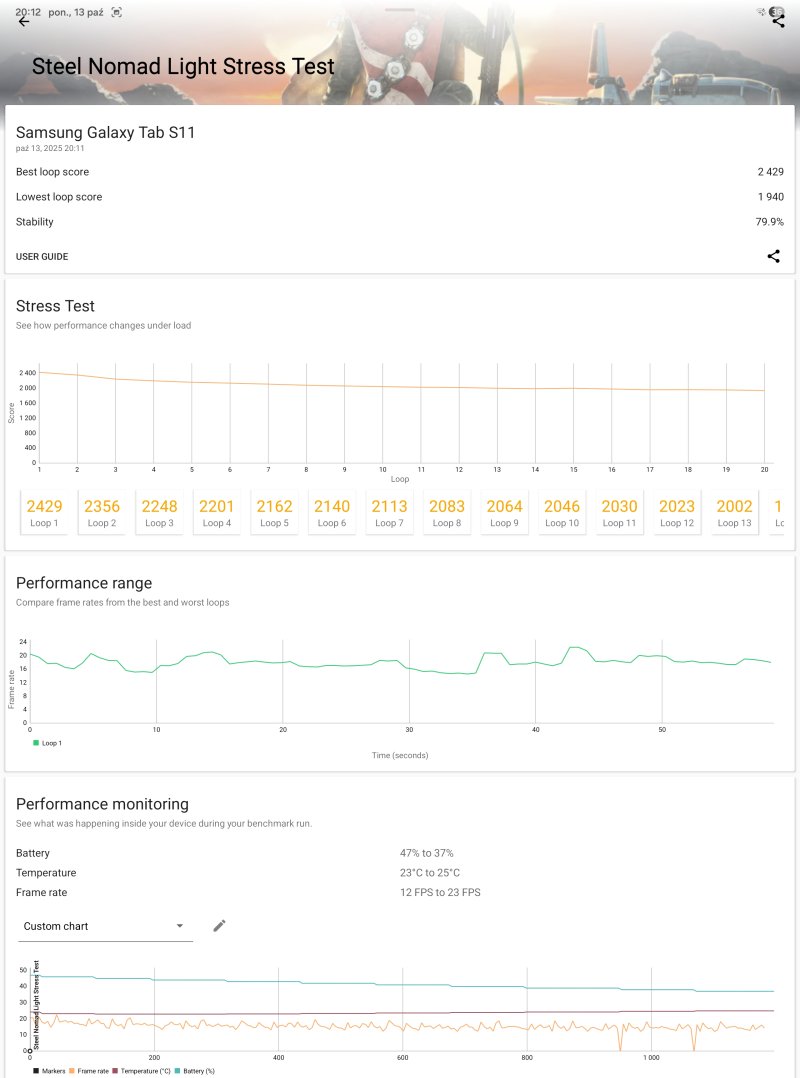800x1078 pixels.
Task: Go back using the top-left arrow
Action: (24, 22)
